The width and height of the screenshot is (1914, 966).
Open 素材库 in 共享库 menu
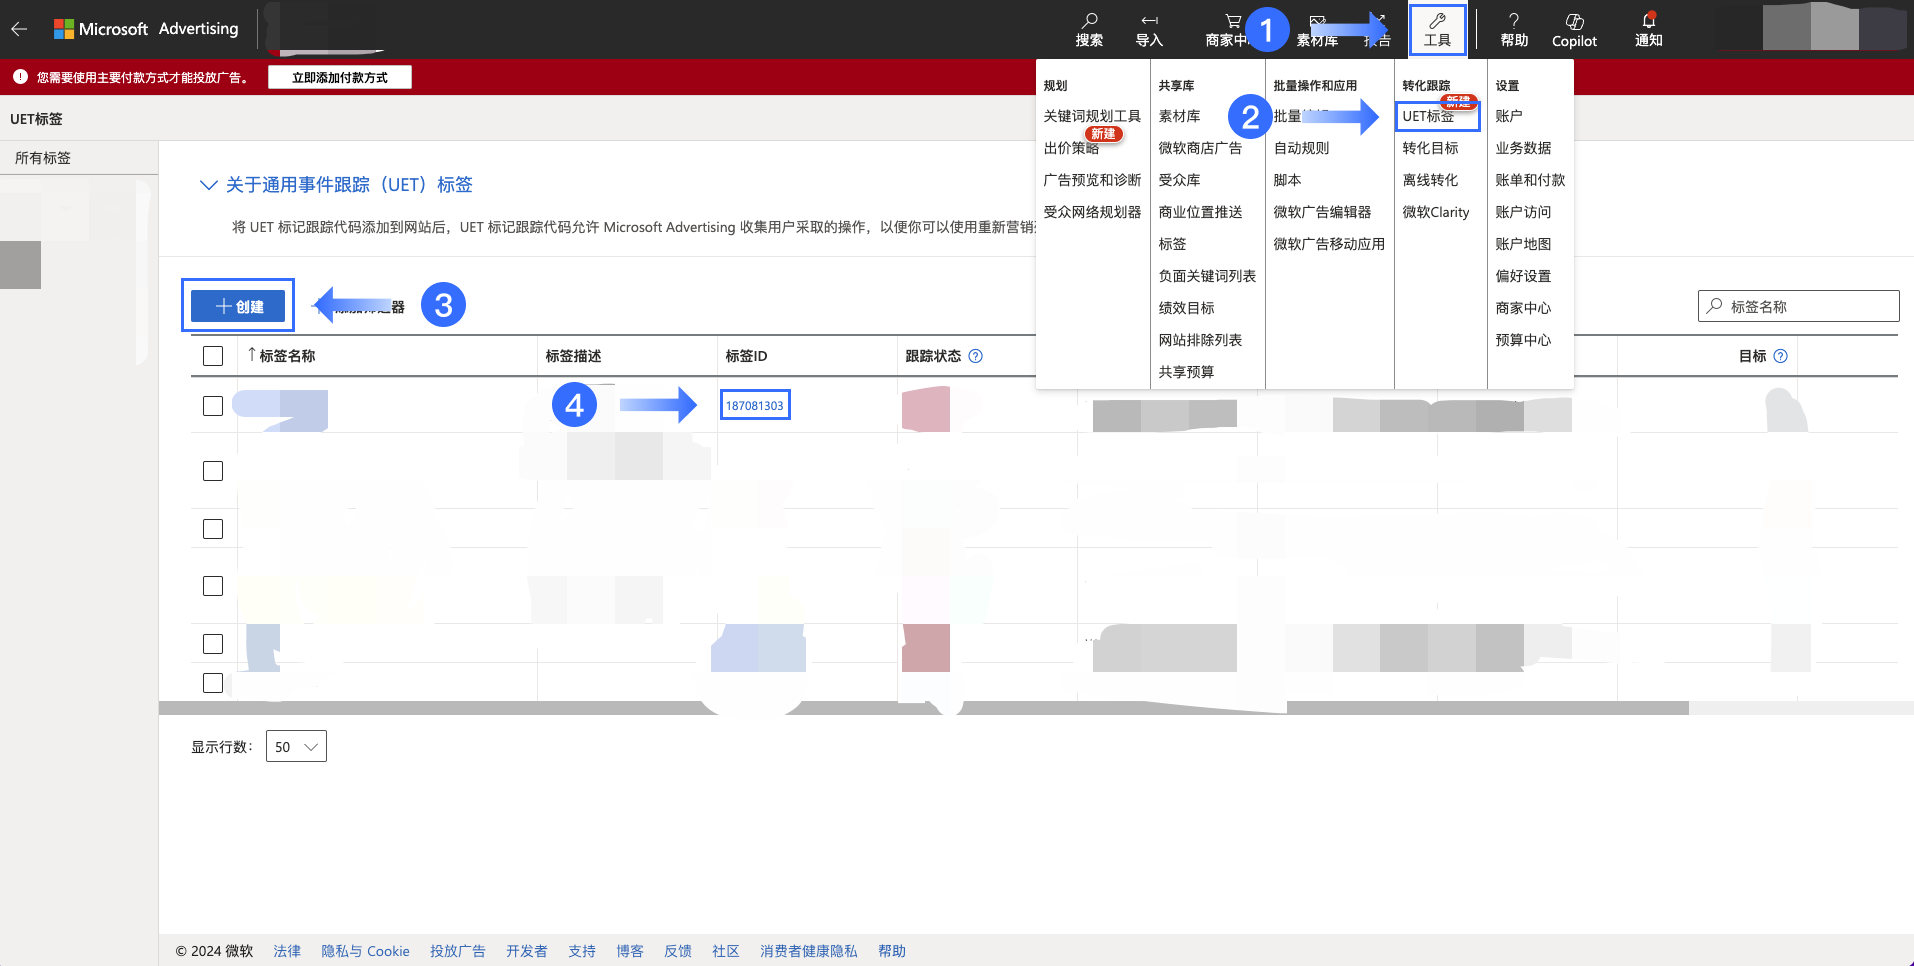1179,116
